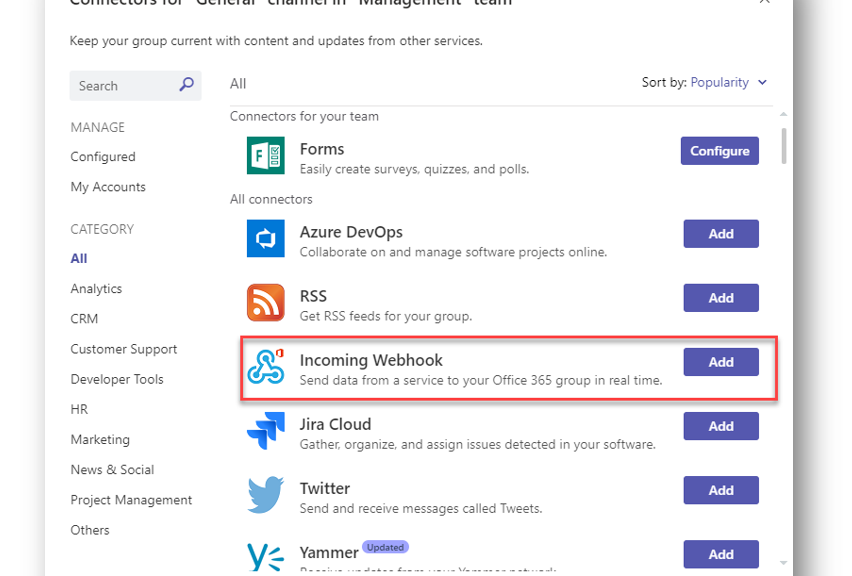The width and height of the screenshot is (852, 576).
Task: Click 'Get RSS feeds for your group.' description
Action: (x=386, y=316)
